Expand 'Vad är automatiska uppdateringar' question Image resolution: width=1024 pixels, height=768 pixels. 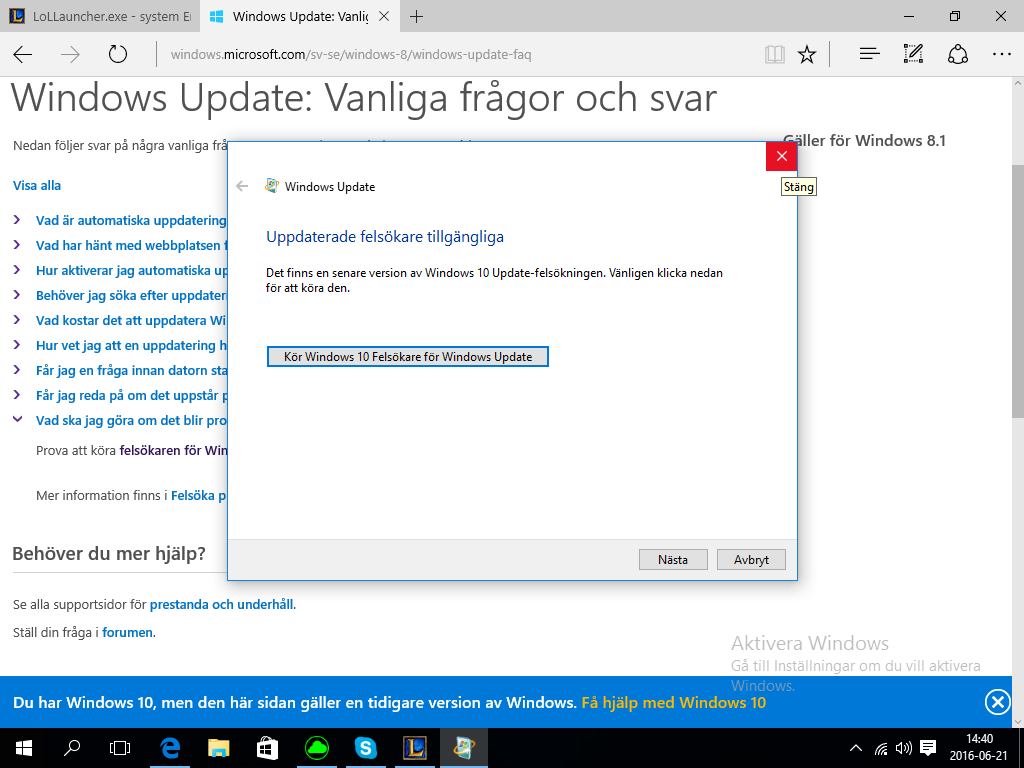[x=131, y=221]
